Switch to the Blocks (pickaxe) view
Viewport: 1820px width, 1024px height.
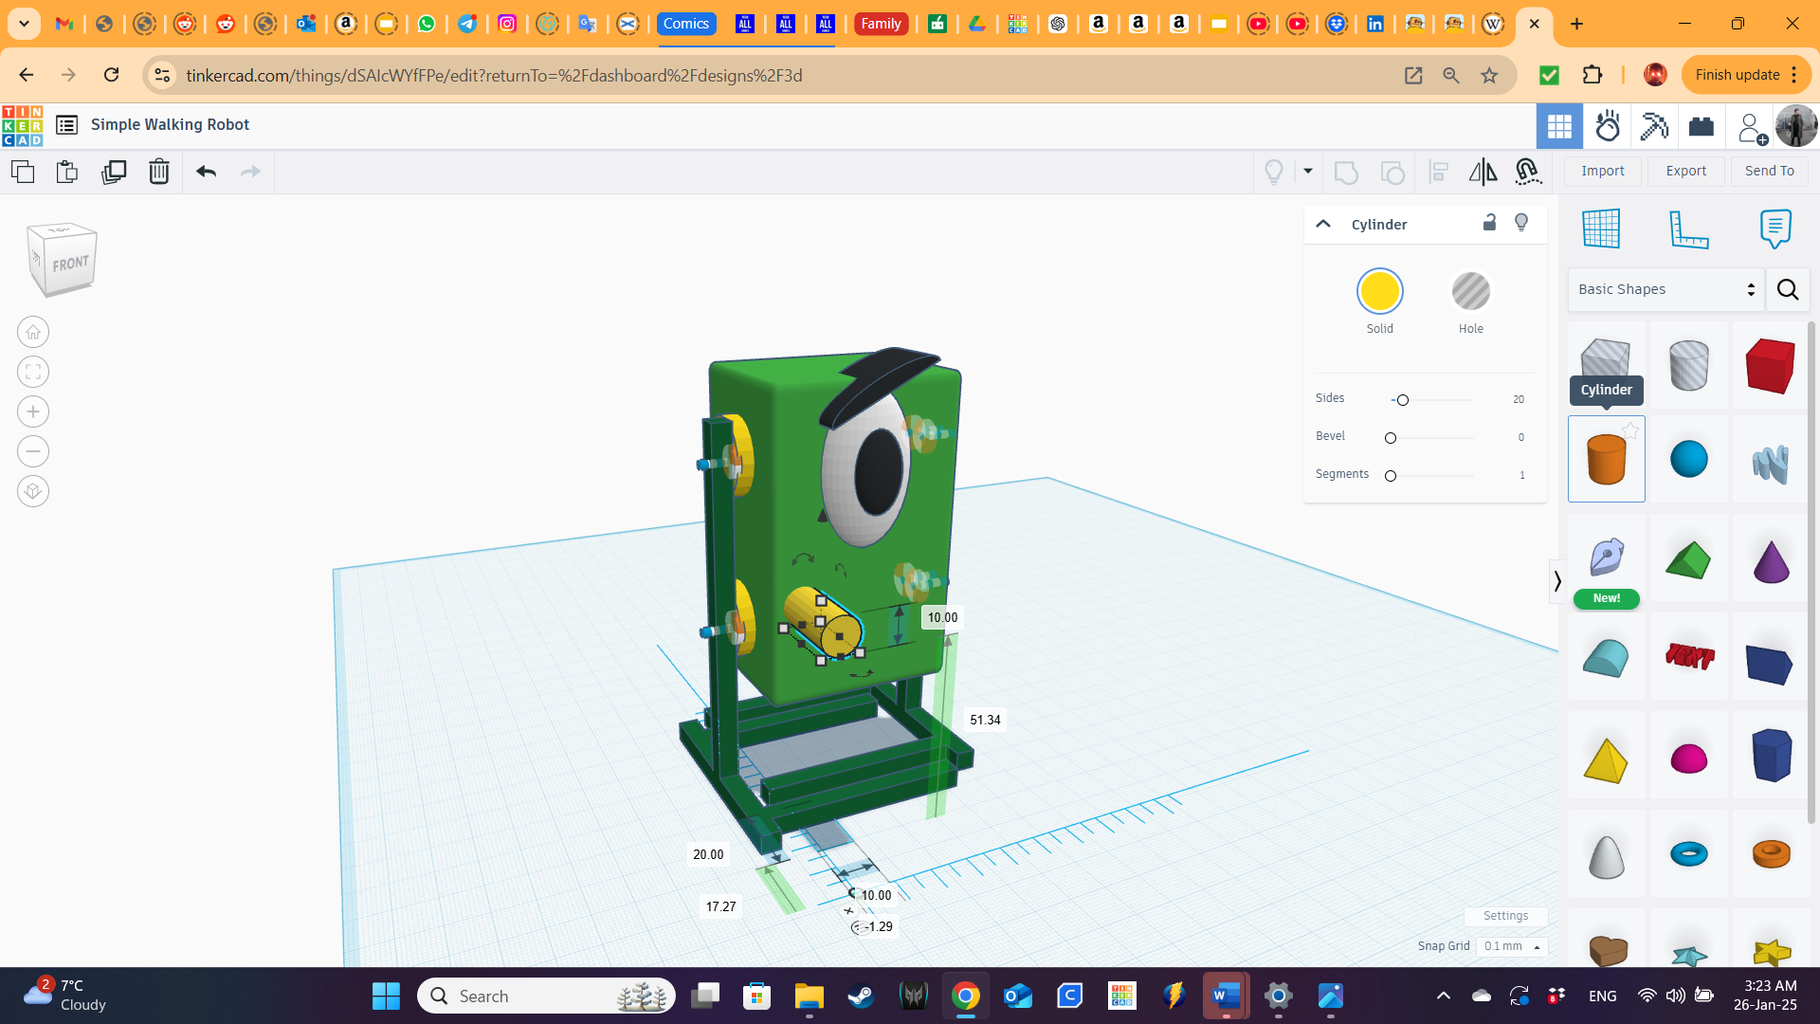click(x=1654, y=126)
